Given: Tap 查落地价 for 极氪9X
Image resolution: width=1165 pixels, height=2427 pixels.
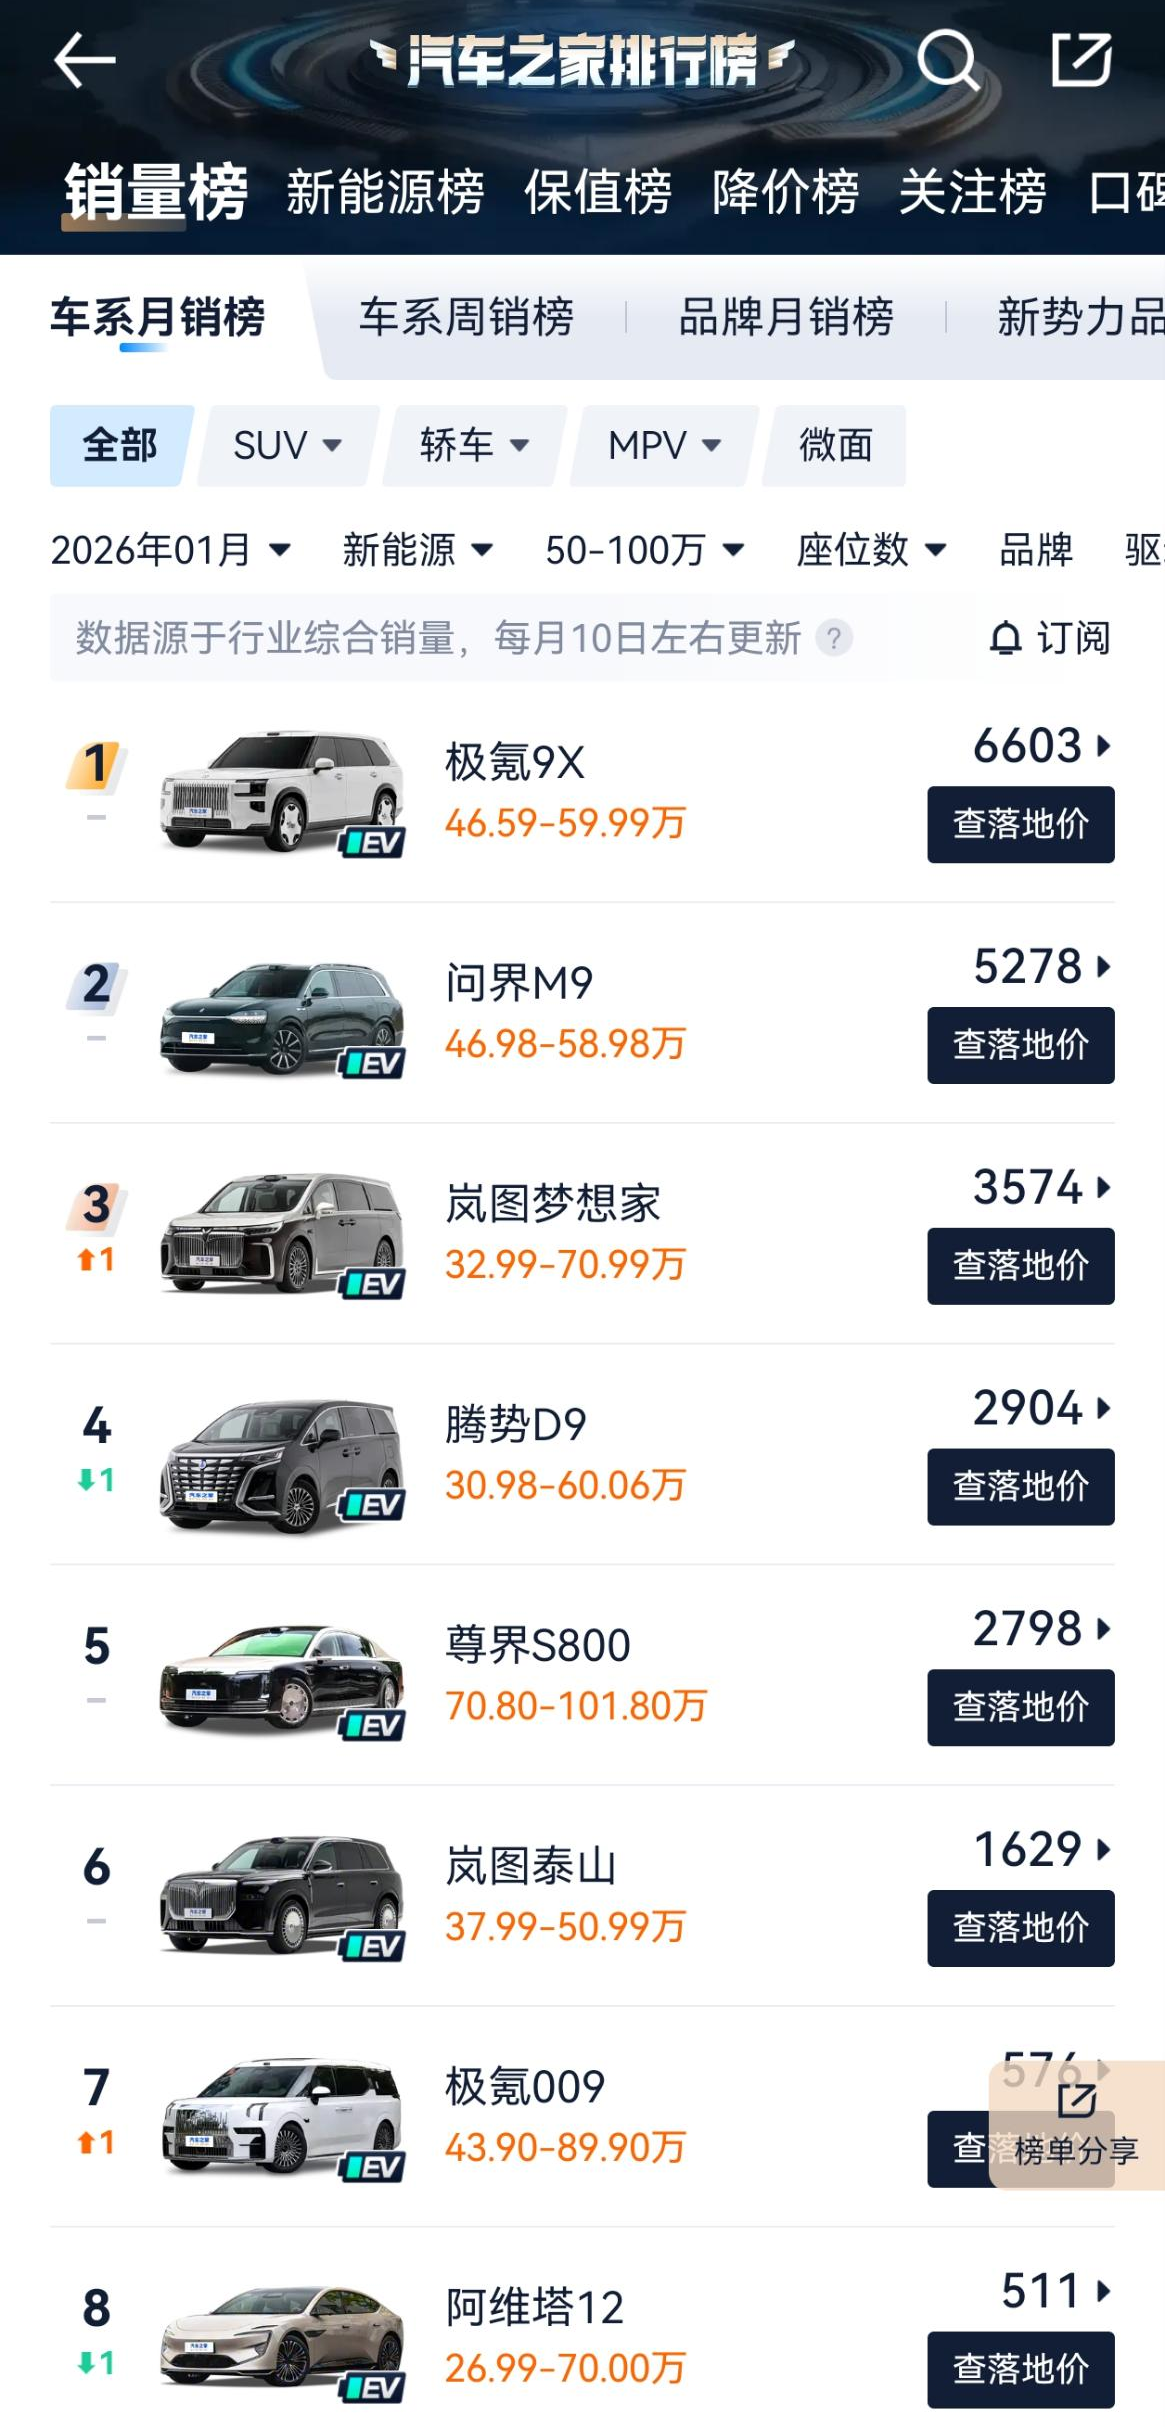Looking at the screenshot, I should click(1020, 825).
